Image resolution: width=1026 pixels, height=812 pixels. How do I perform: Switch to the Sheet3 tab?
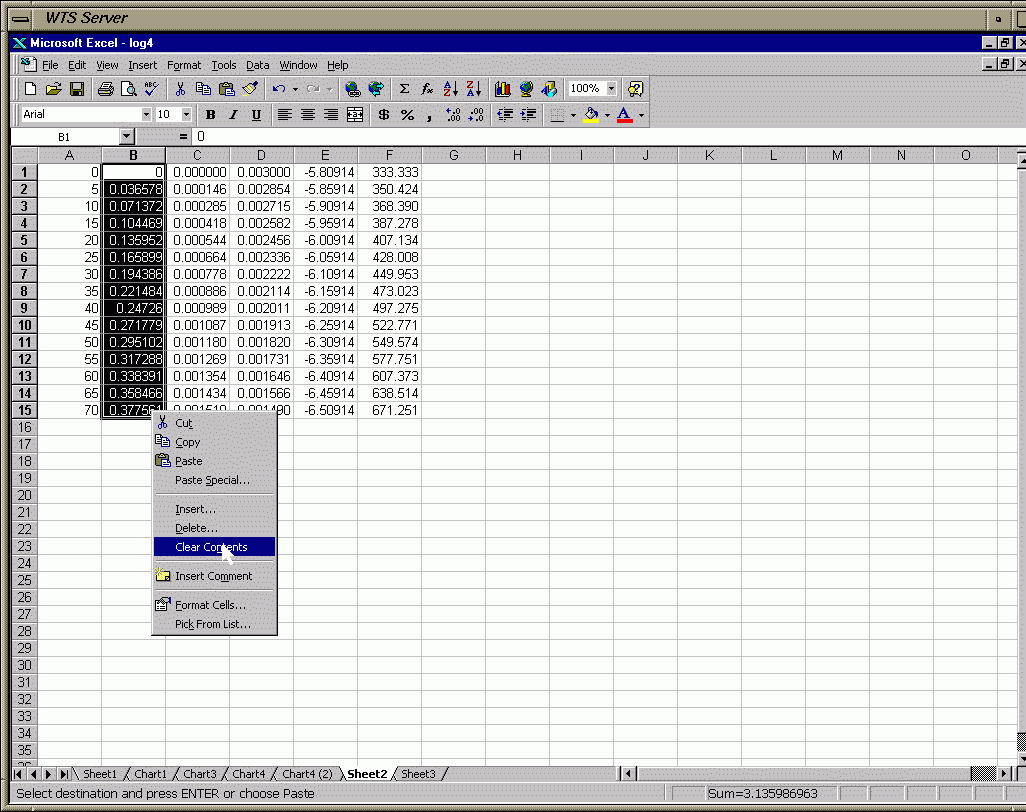point(418,774)
